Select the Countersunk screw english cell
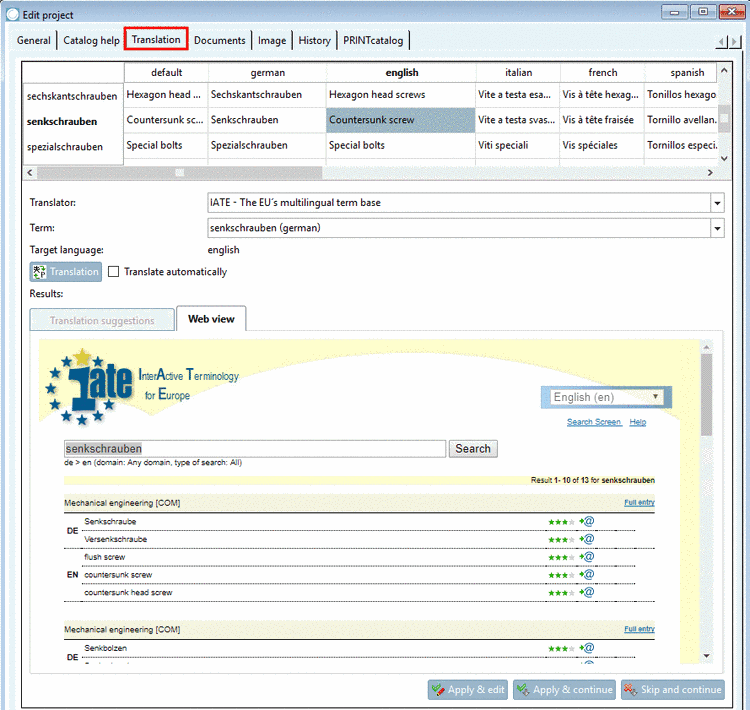750x710 pixels. (x=401, y=120)
